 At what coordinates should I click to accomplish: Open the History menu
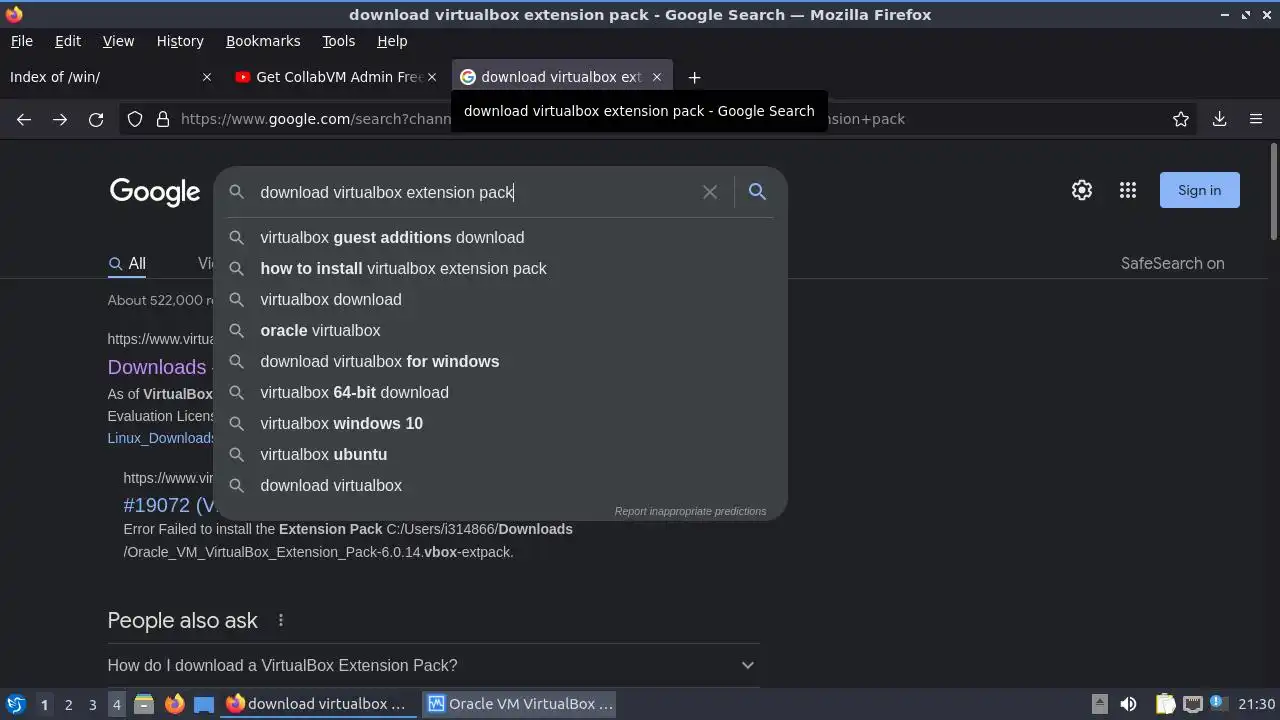(x=180, y=41)
